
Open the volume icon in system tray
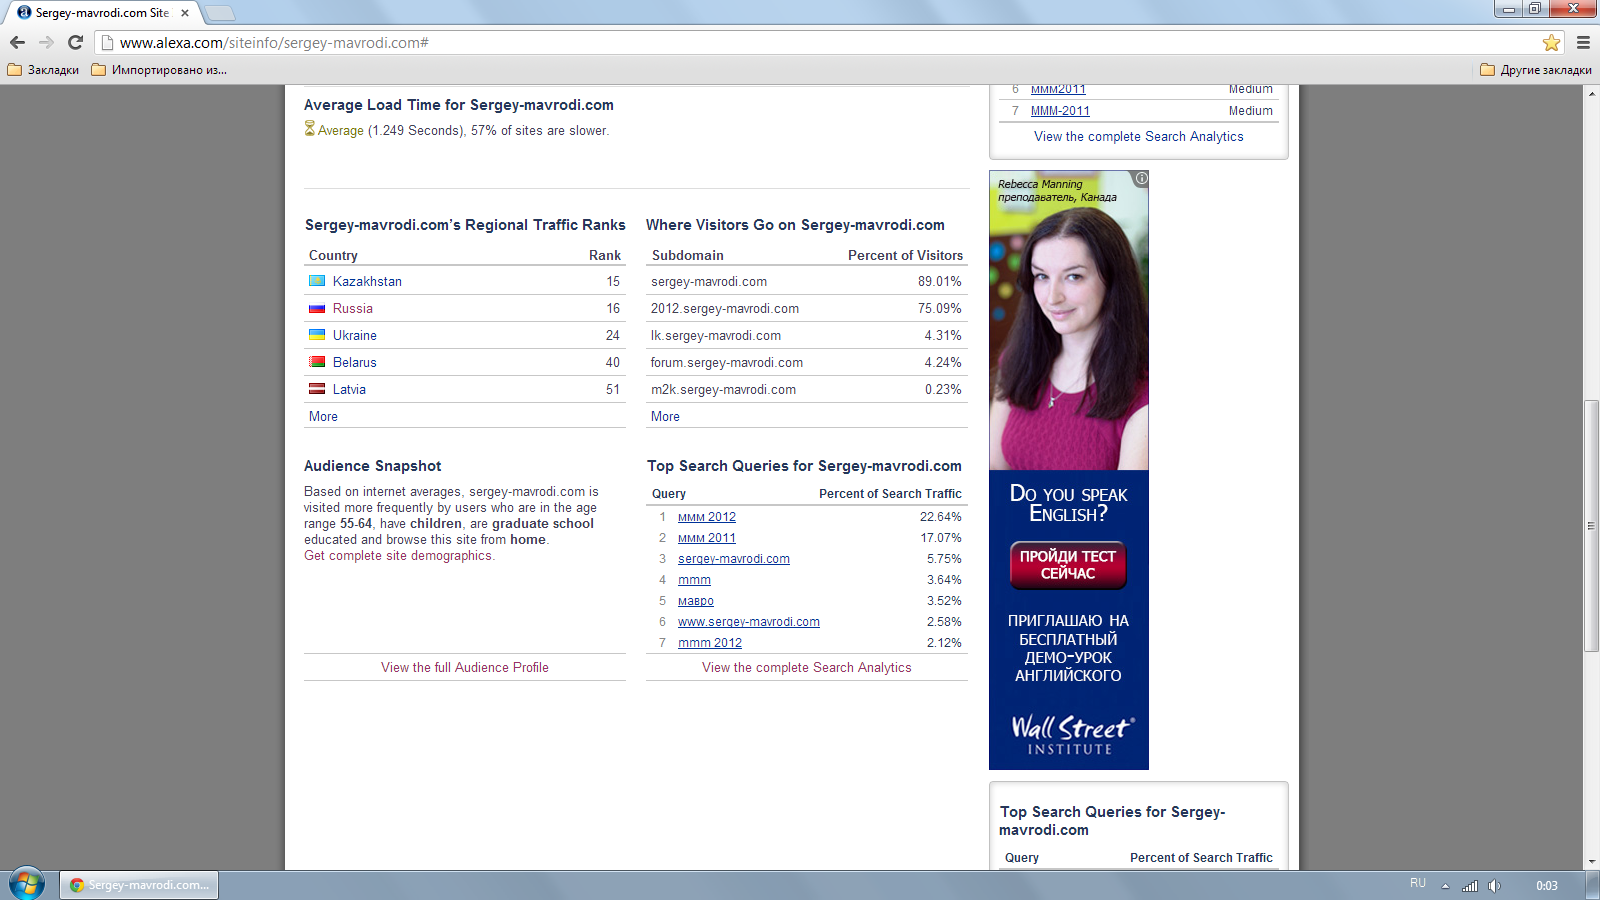pos(1494,885)
